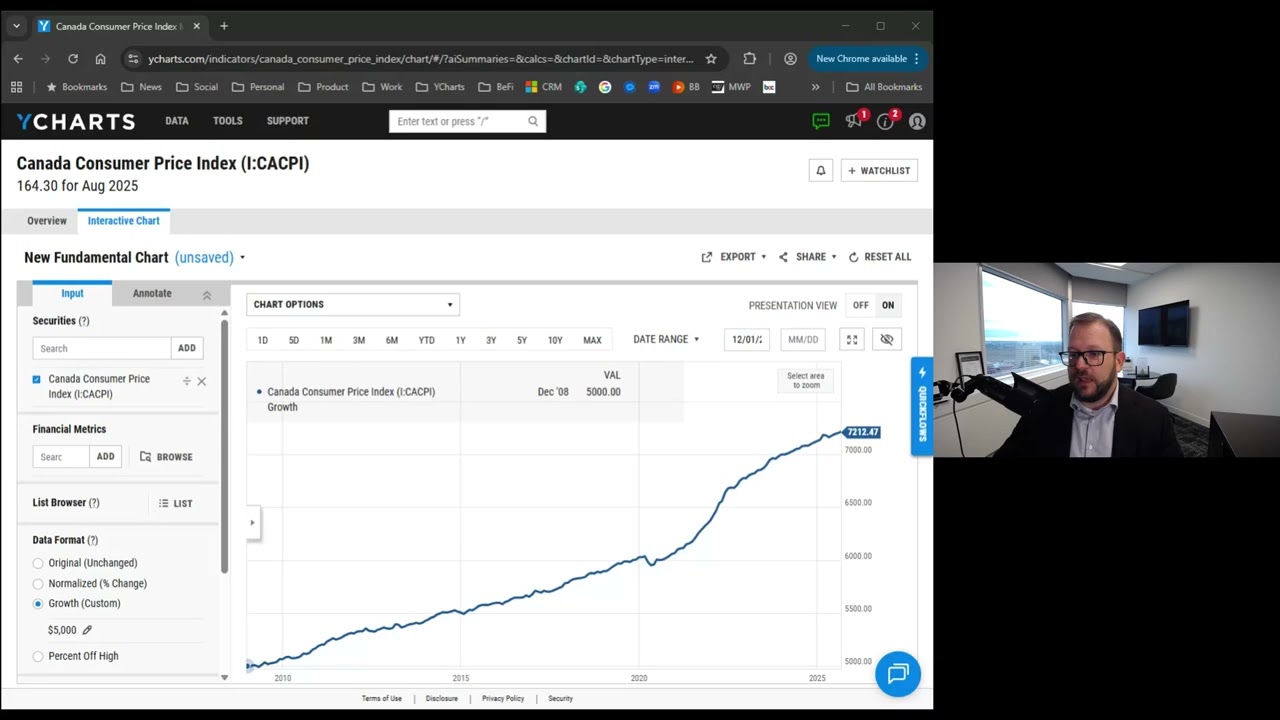Switch to the Annotate tab

pyautogui.click(x=152, y=294)
